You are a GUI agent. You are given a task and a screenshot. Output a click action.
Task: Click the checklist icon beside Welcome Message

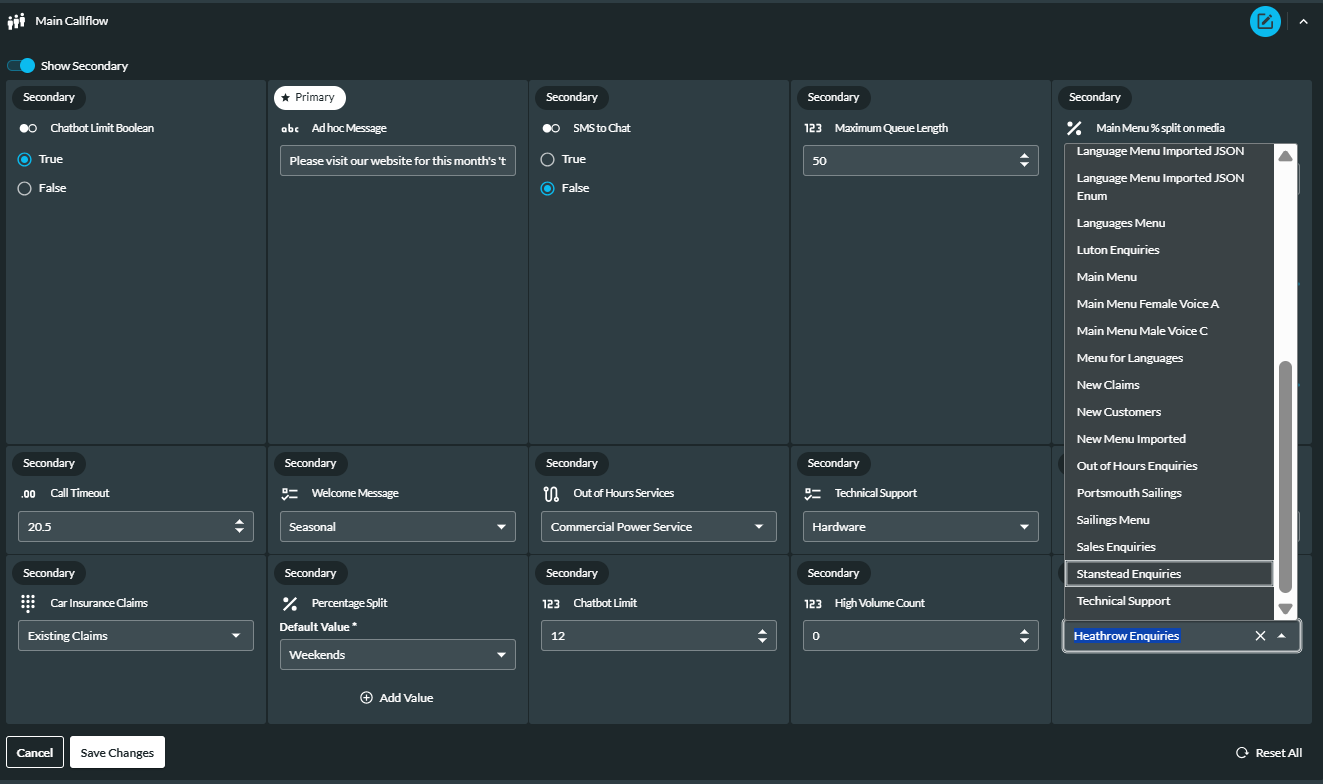290,493
